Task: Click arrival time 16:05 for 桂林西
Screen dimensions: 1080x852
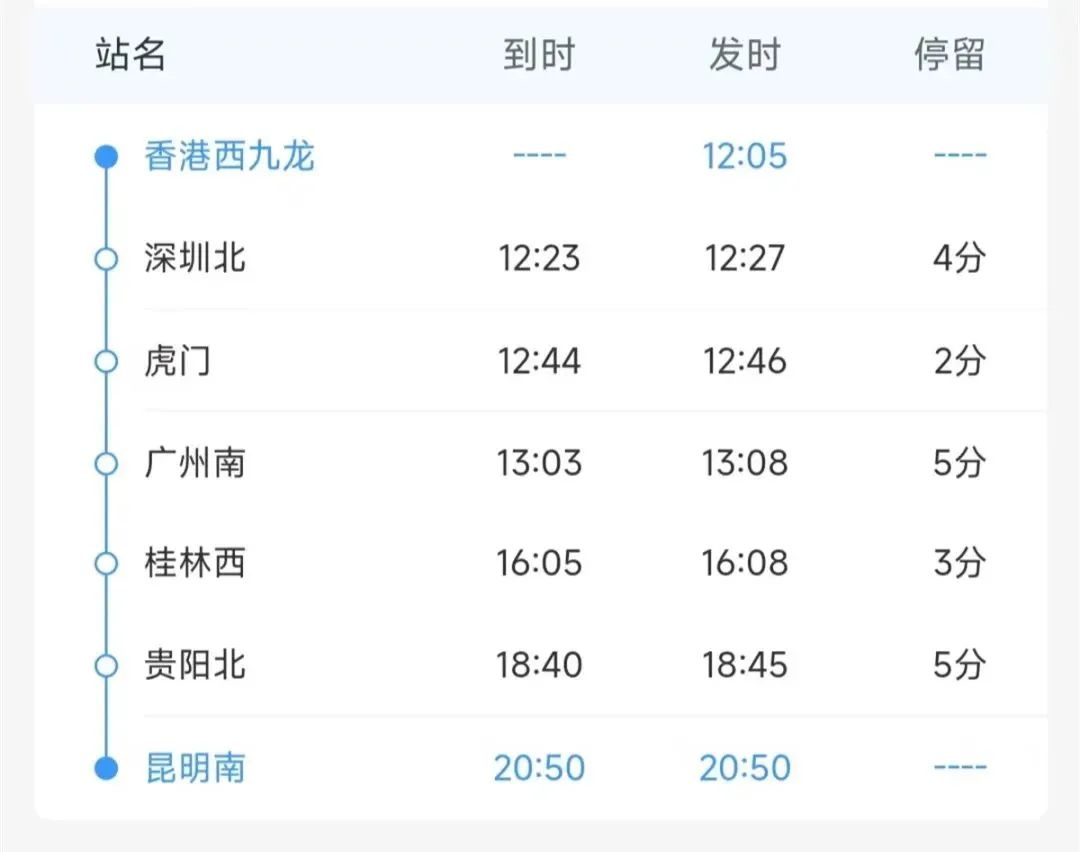Action: click(x=539, y=564)
